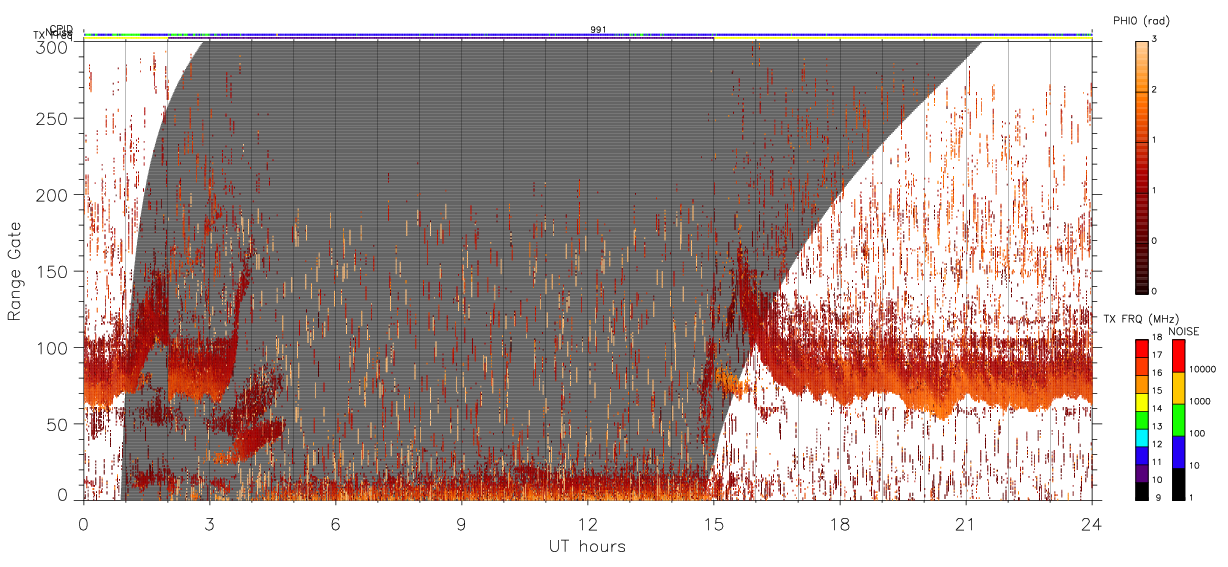Select the 21 tick on UT hours axis

(966, 524)
